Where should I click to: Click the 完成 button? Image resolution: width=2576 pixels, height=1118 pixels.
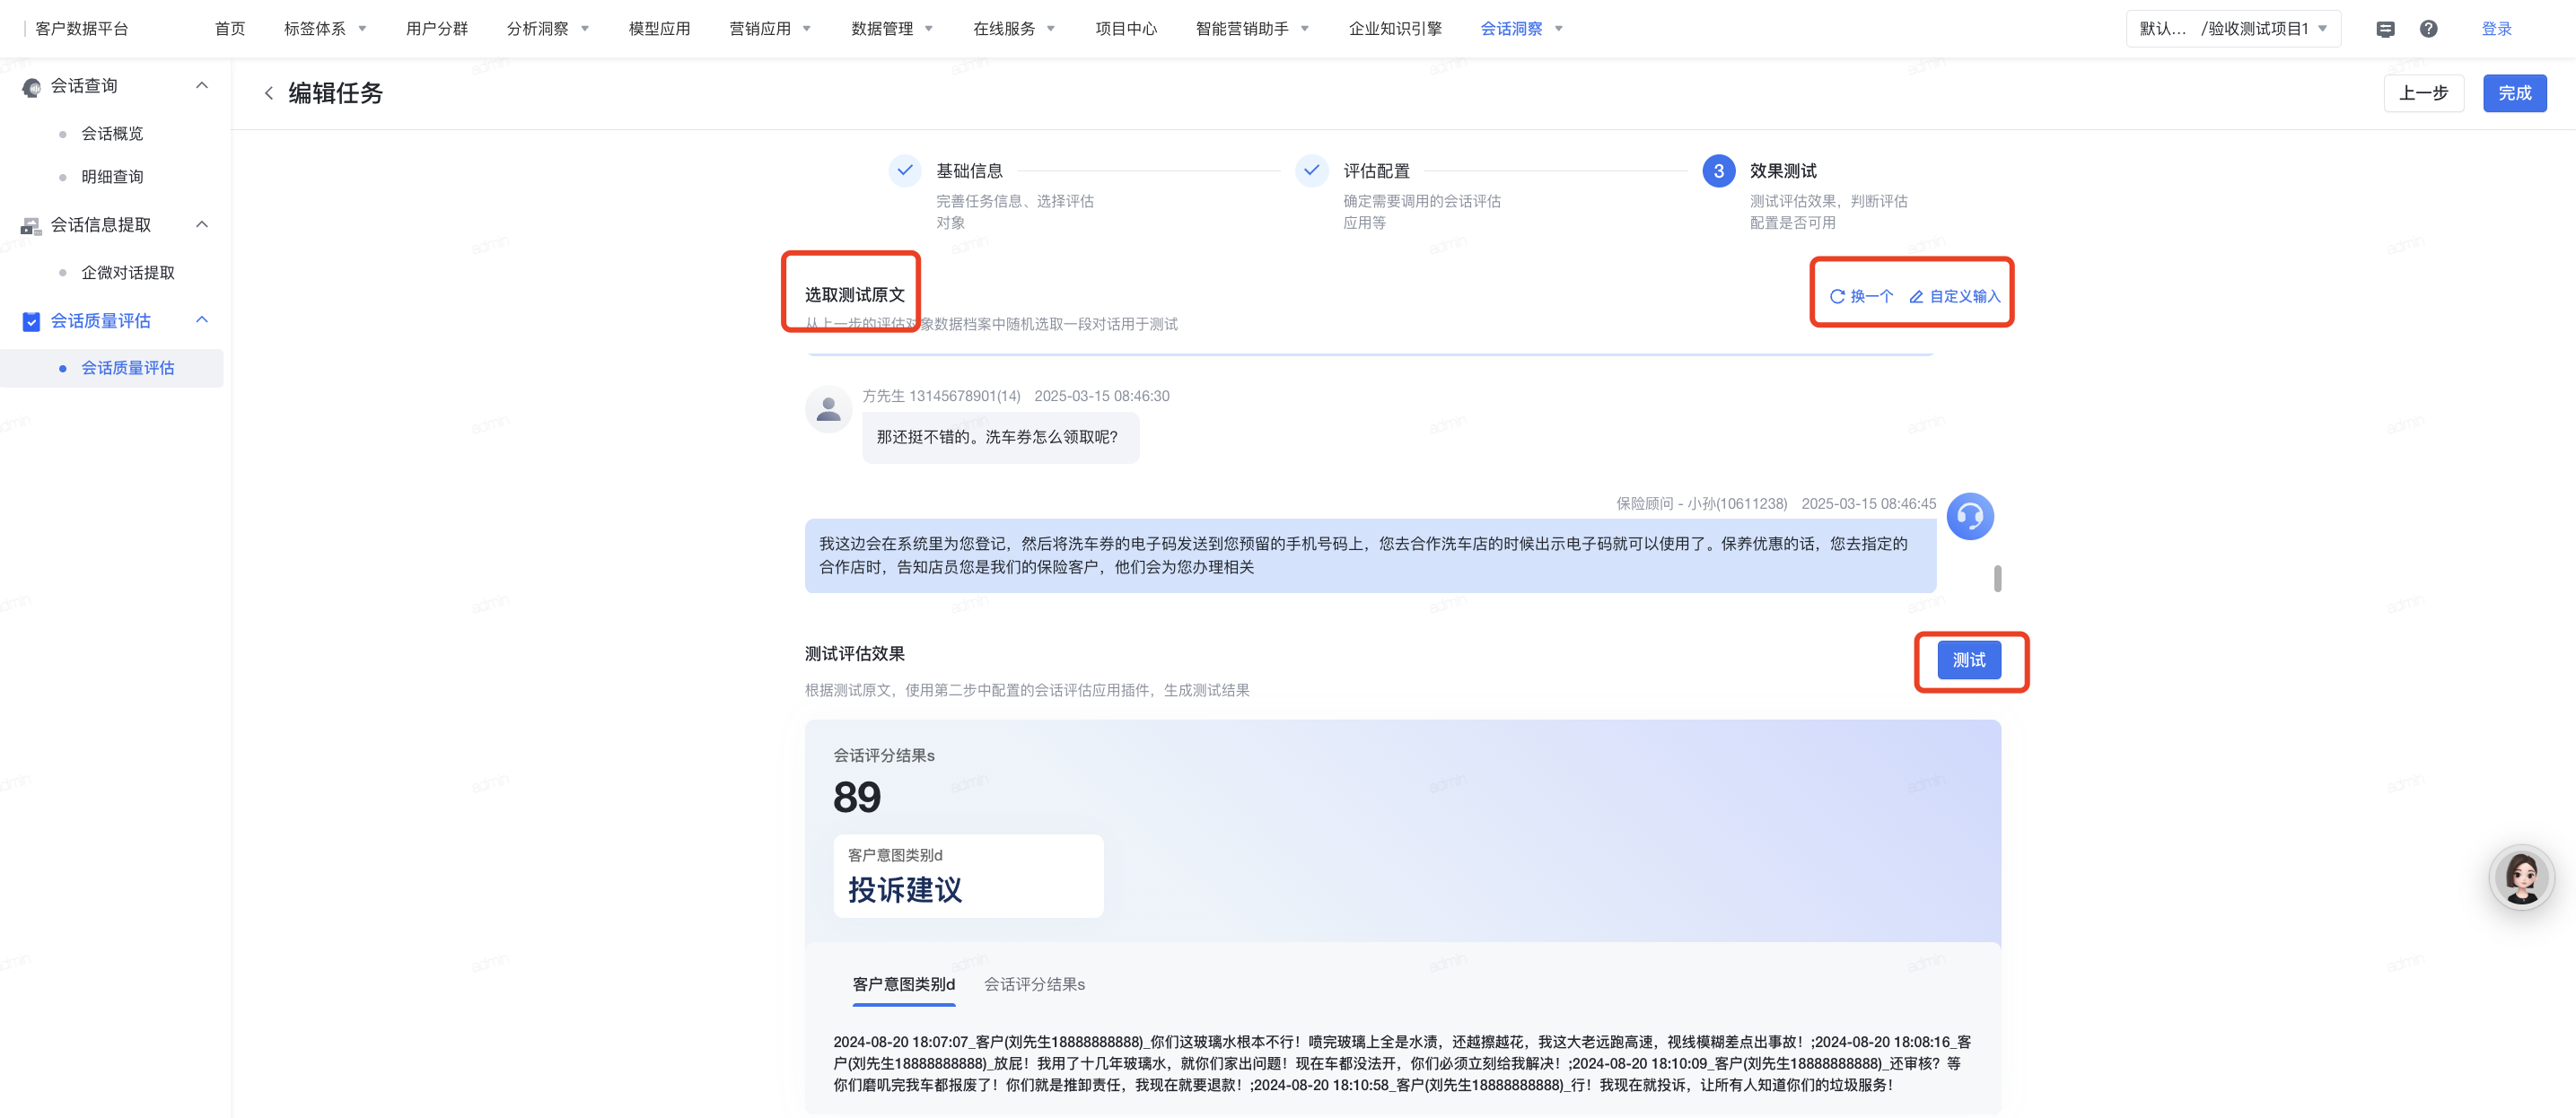click(2514, 93)
